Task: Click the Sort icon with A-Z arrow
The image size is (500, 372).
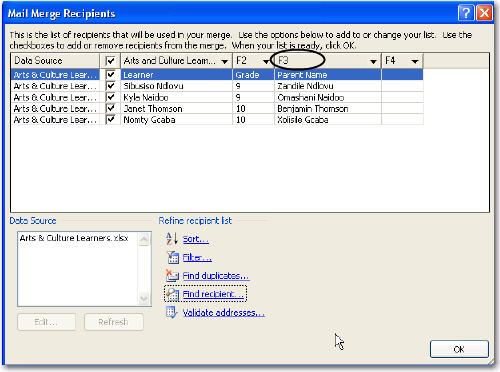Action: pyautogui.click(x=172, y=239)
